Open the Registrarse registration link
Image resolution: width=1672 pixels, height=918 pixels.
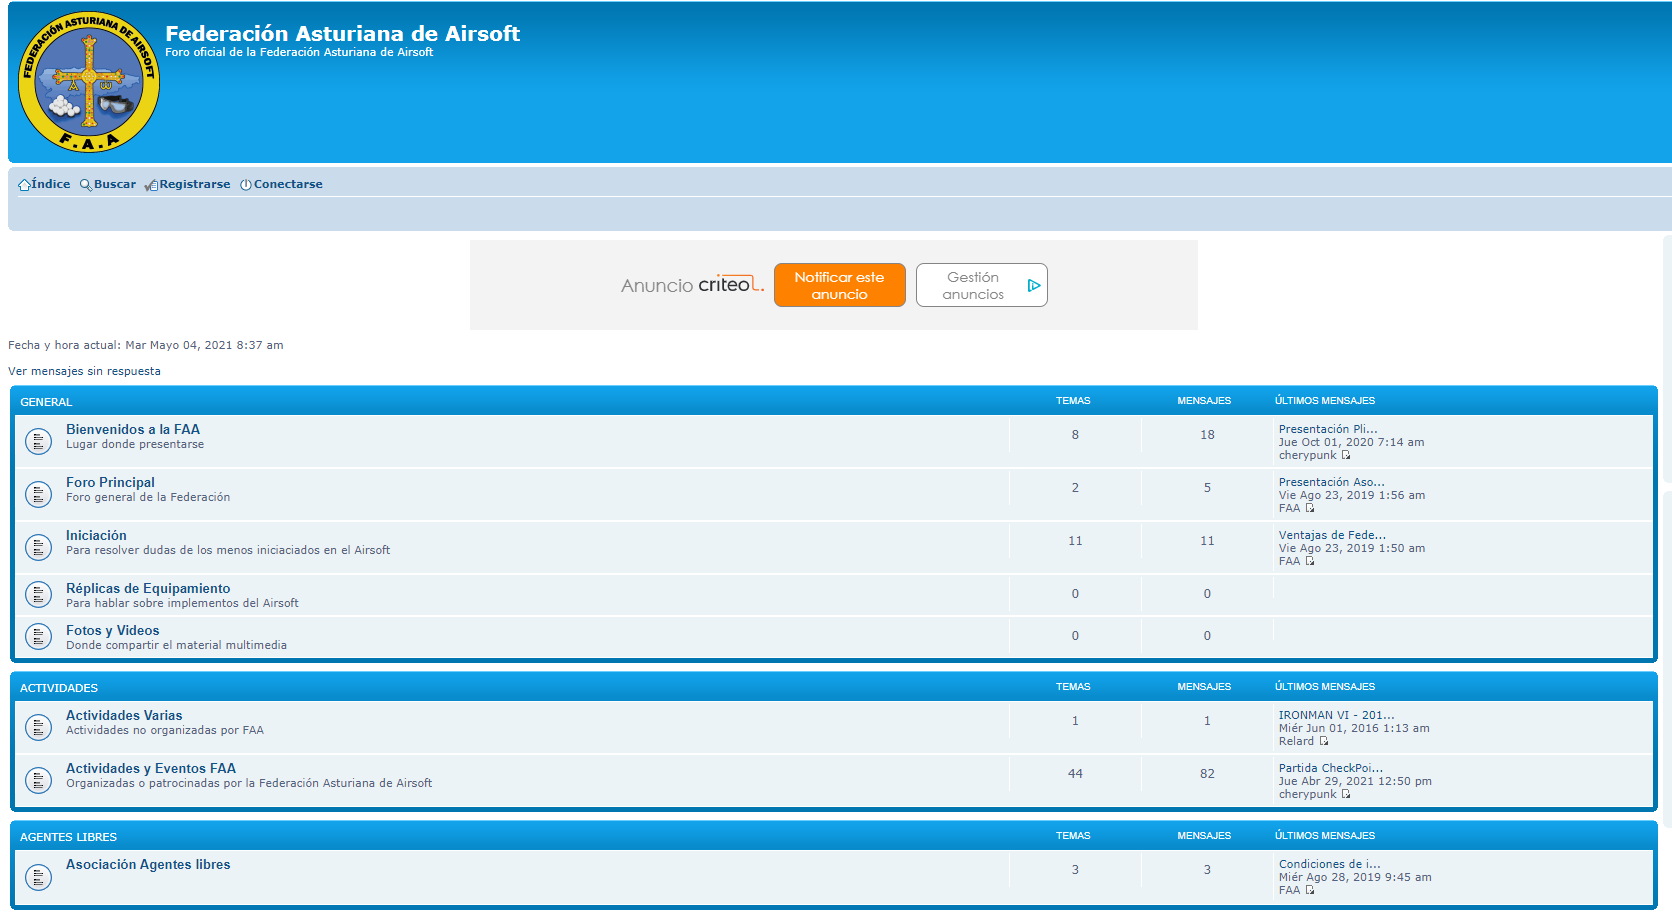point(194,184)
